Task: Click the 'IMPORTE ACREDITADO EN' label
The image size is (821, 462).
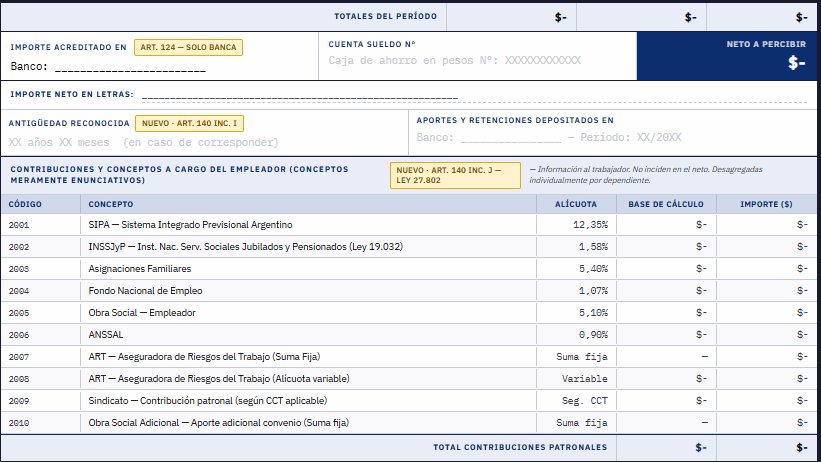Action: tap(68, 47)
